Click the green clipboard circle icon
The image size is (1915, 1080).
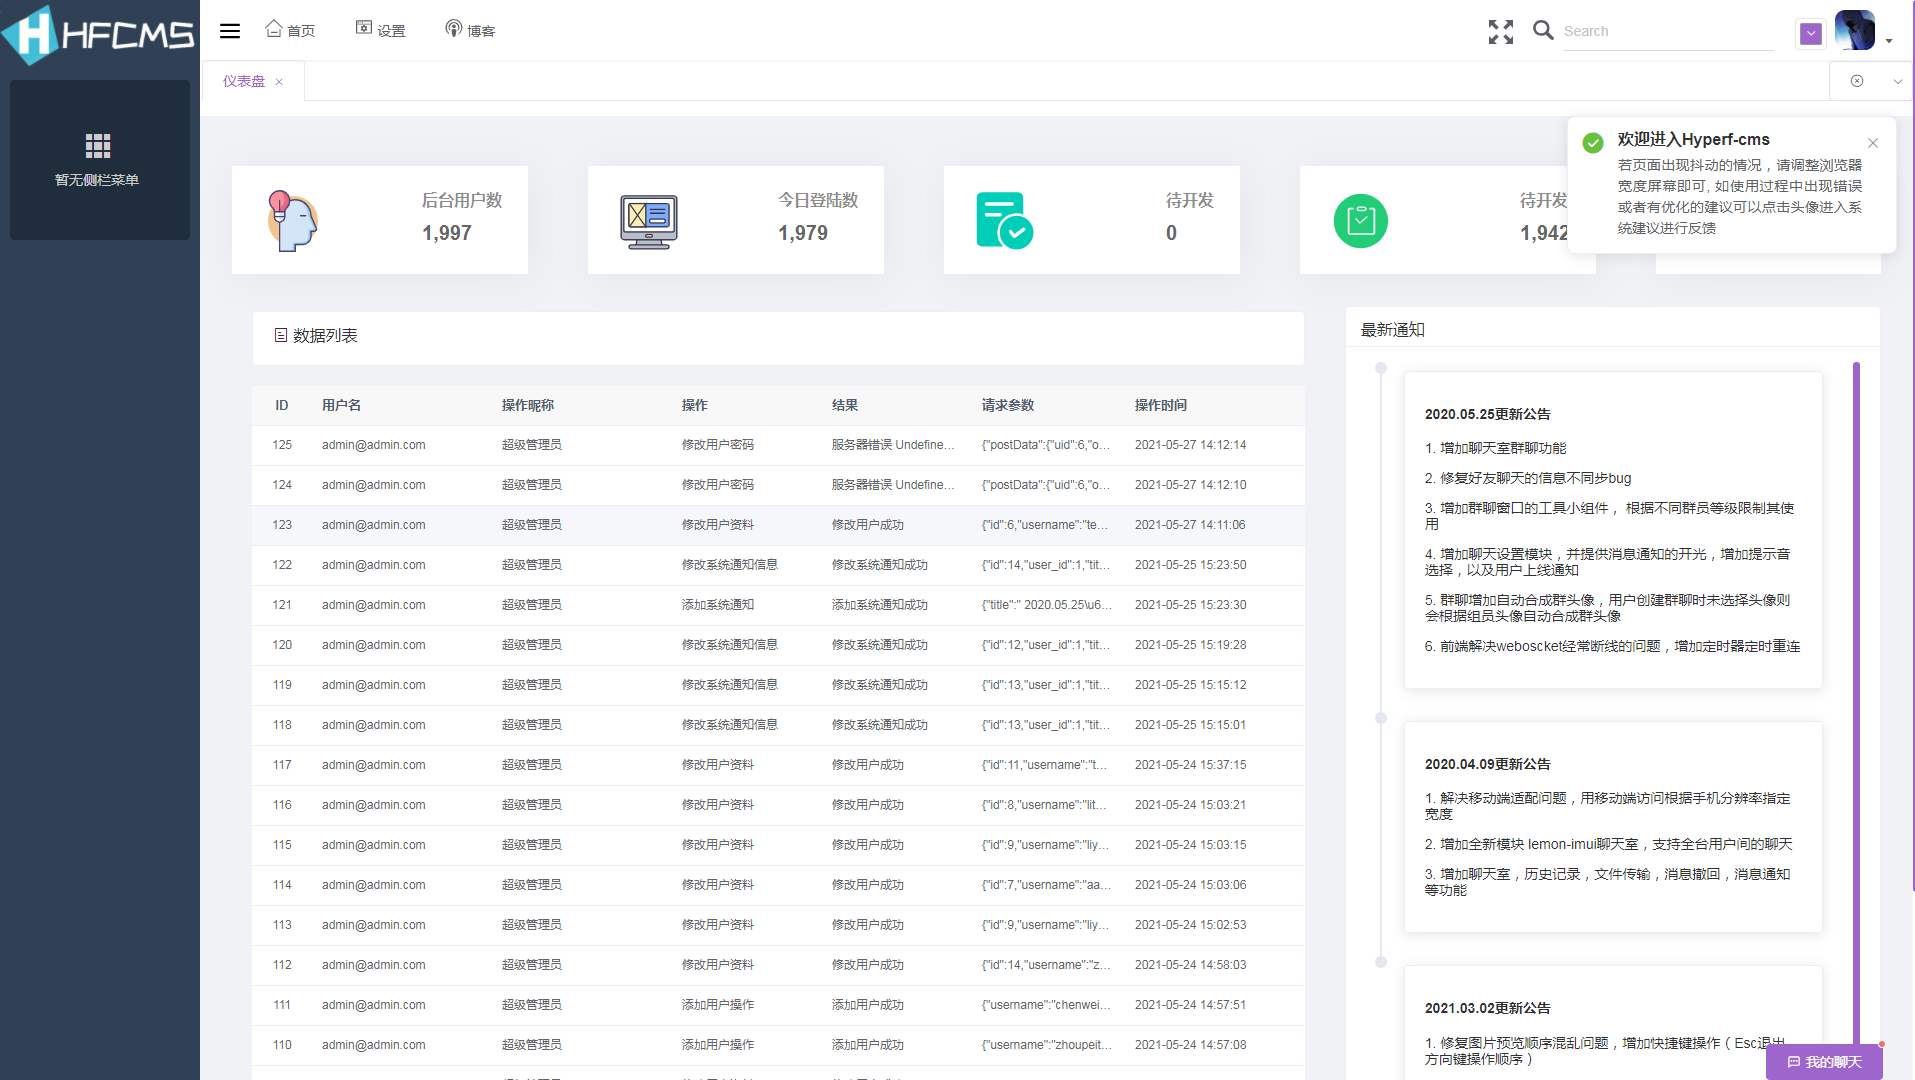click(x=1360, y=220)
